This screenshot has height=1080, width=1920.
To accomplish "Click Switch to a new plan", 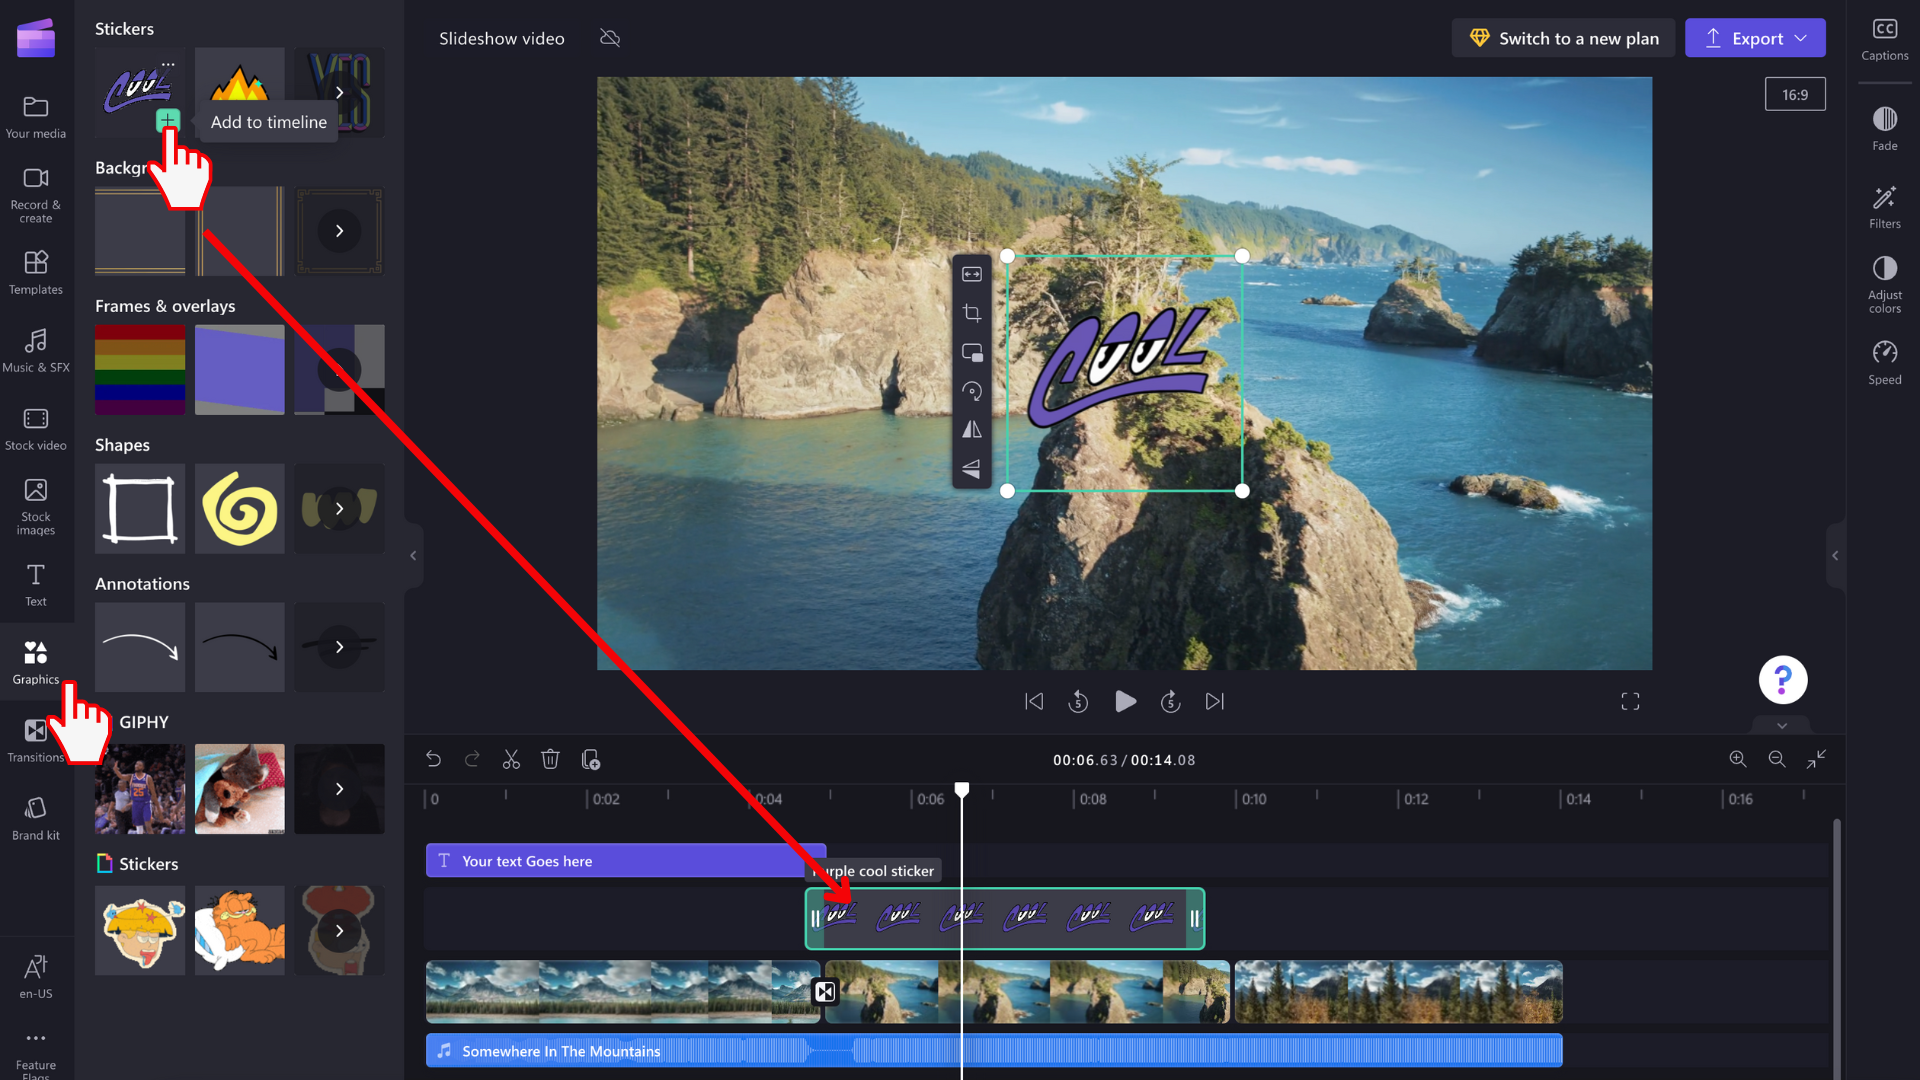I will tap(1562, 38).
